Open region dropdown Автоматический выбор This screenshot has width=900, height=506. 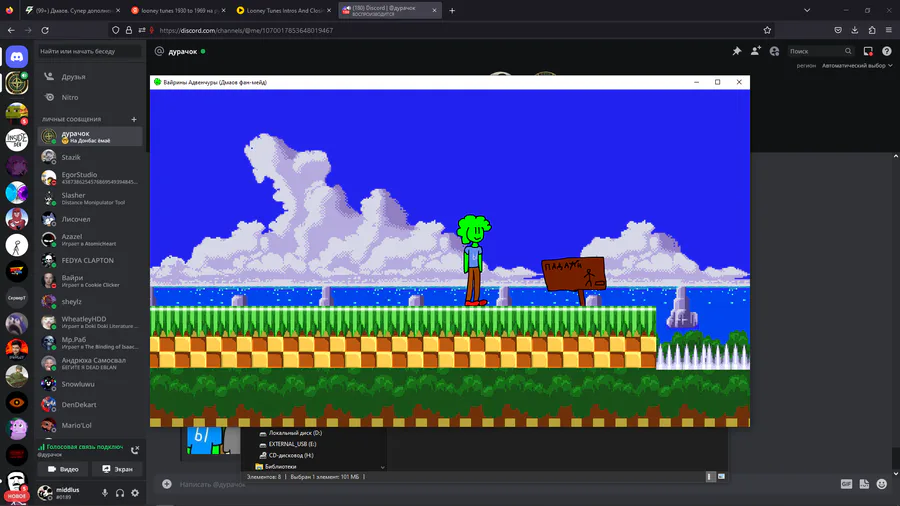(x=857, y=65)
